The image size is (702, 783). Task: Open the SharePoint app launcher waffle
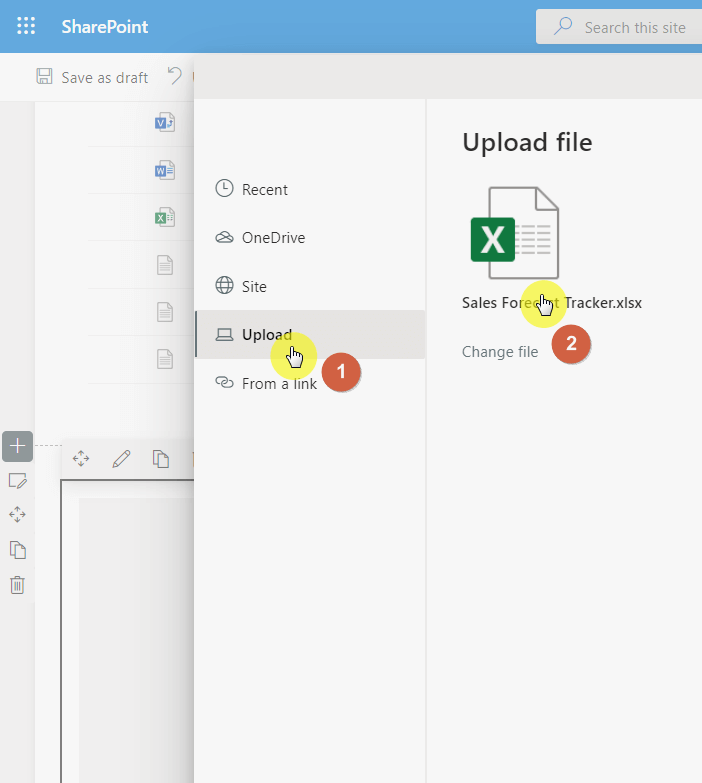point(26,26)
